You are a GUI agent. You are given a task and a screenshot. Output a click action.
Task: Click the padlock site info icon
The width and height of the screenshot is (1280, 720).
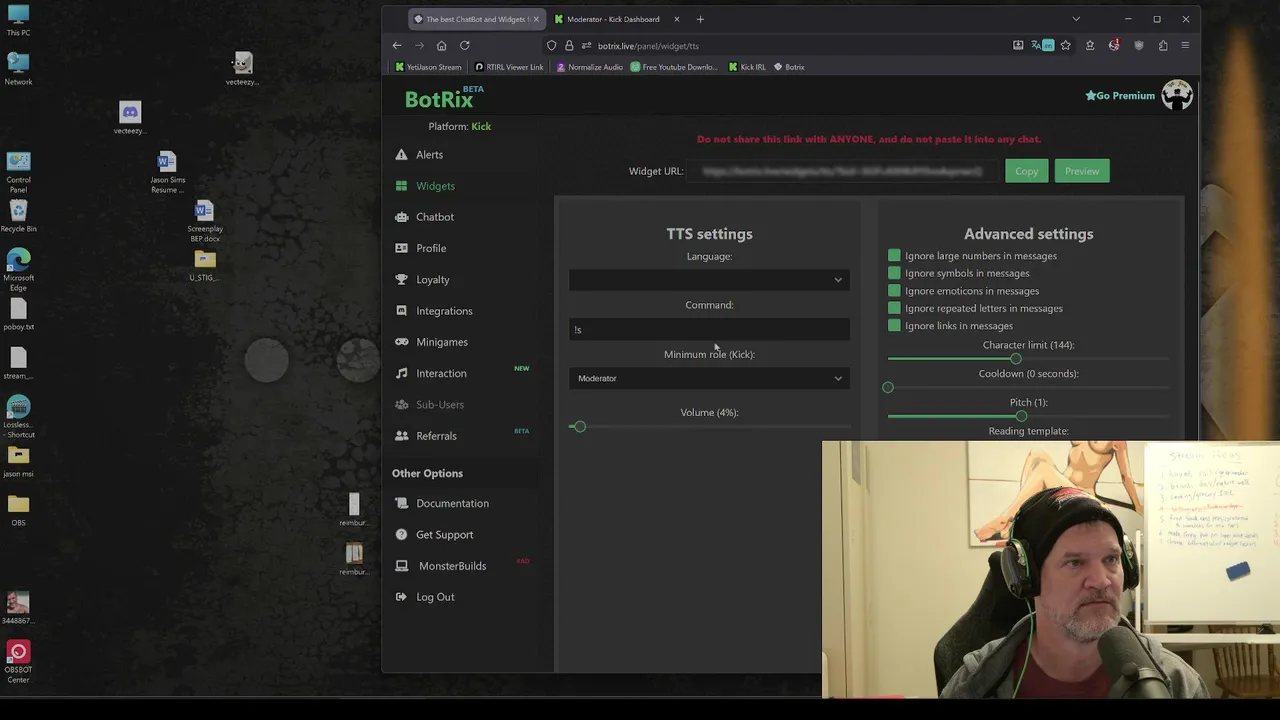(x=569, y=45)
